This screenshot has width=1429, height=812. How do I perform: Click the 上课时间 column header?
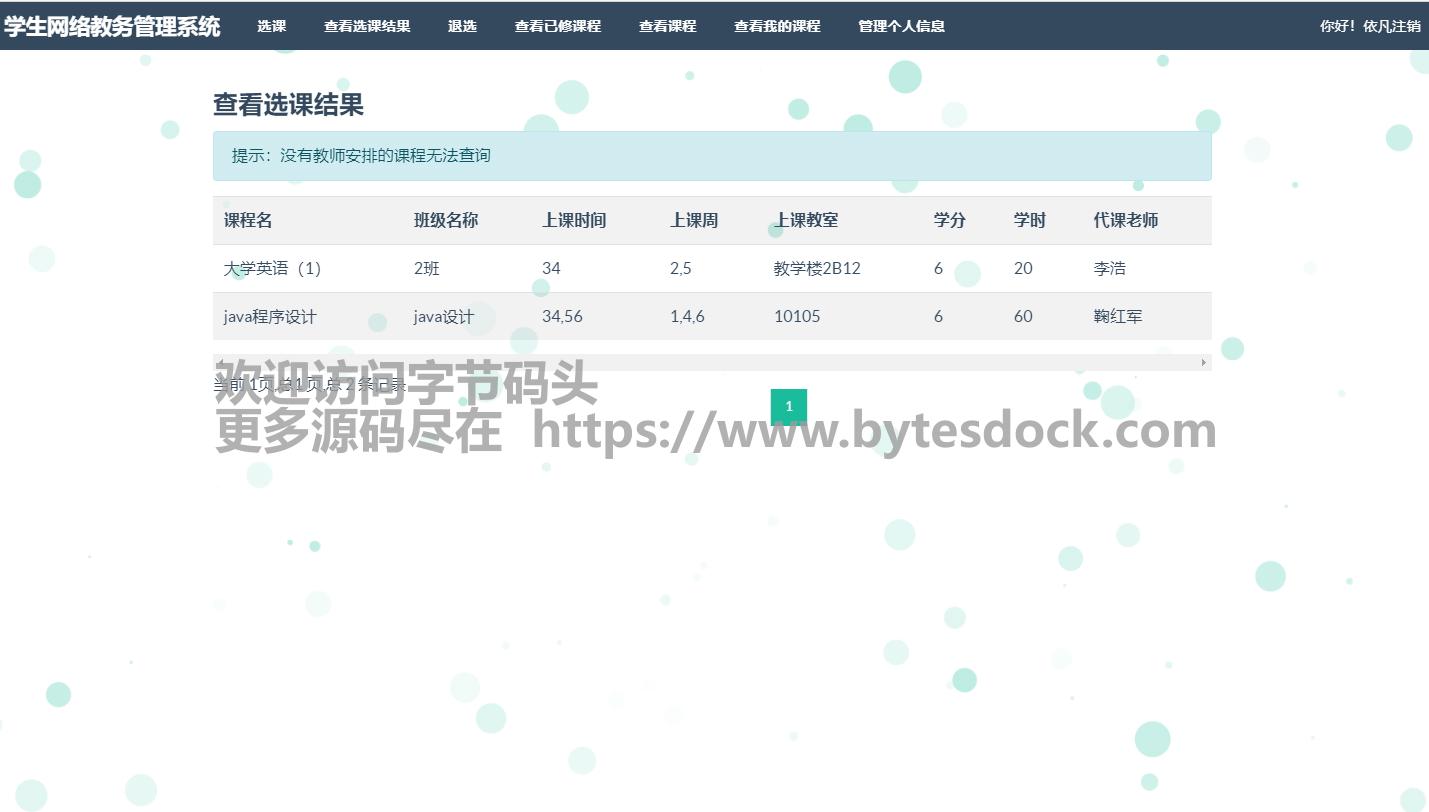click(x=574, y=220)
